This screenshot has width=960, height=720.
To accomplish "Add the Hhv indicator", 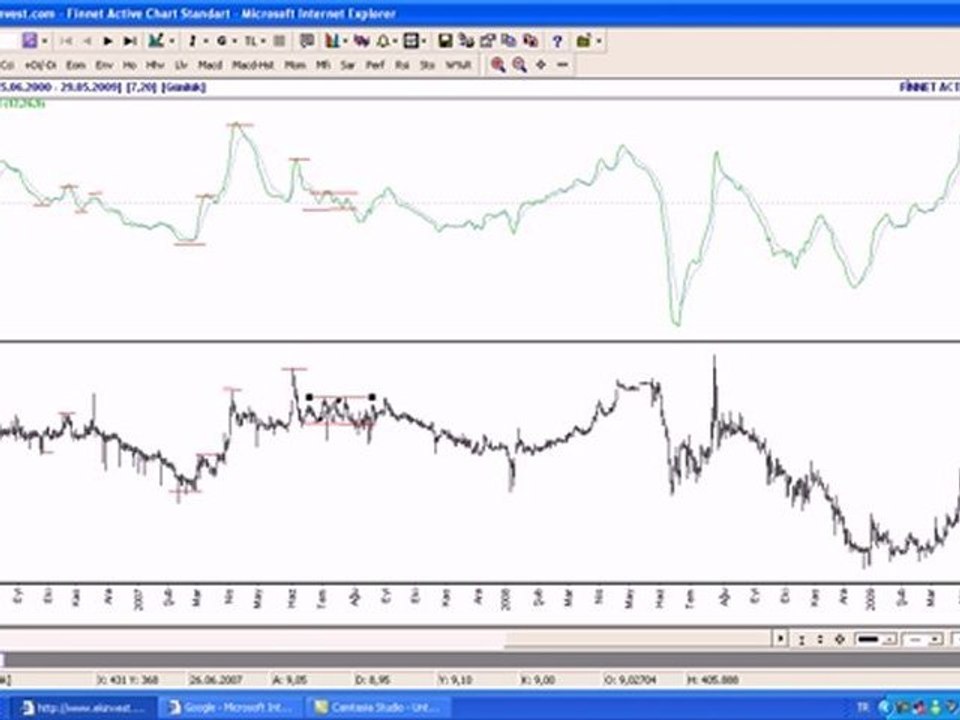I will 155,65.
